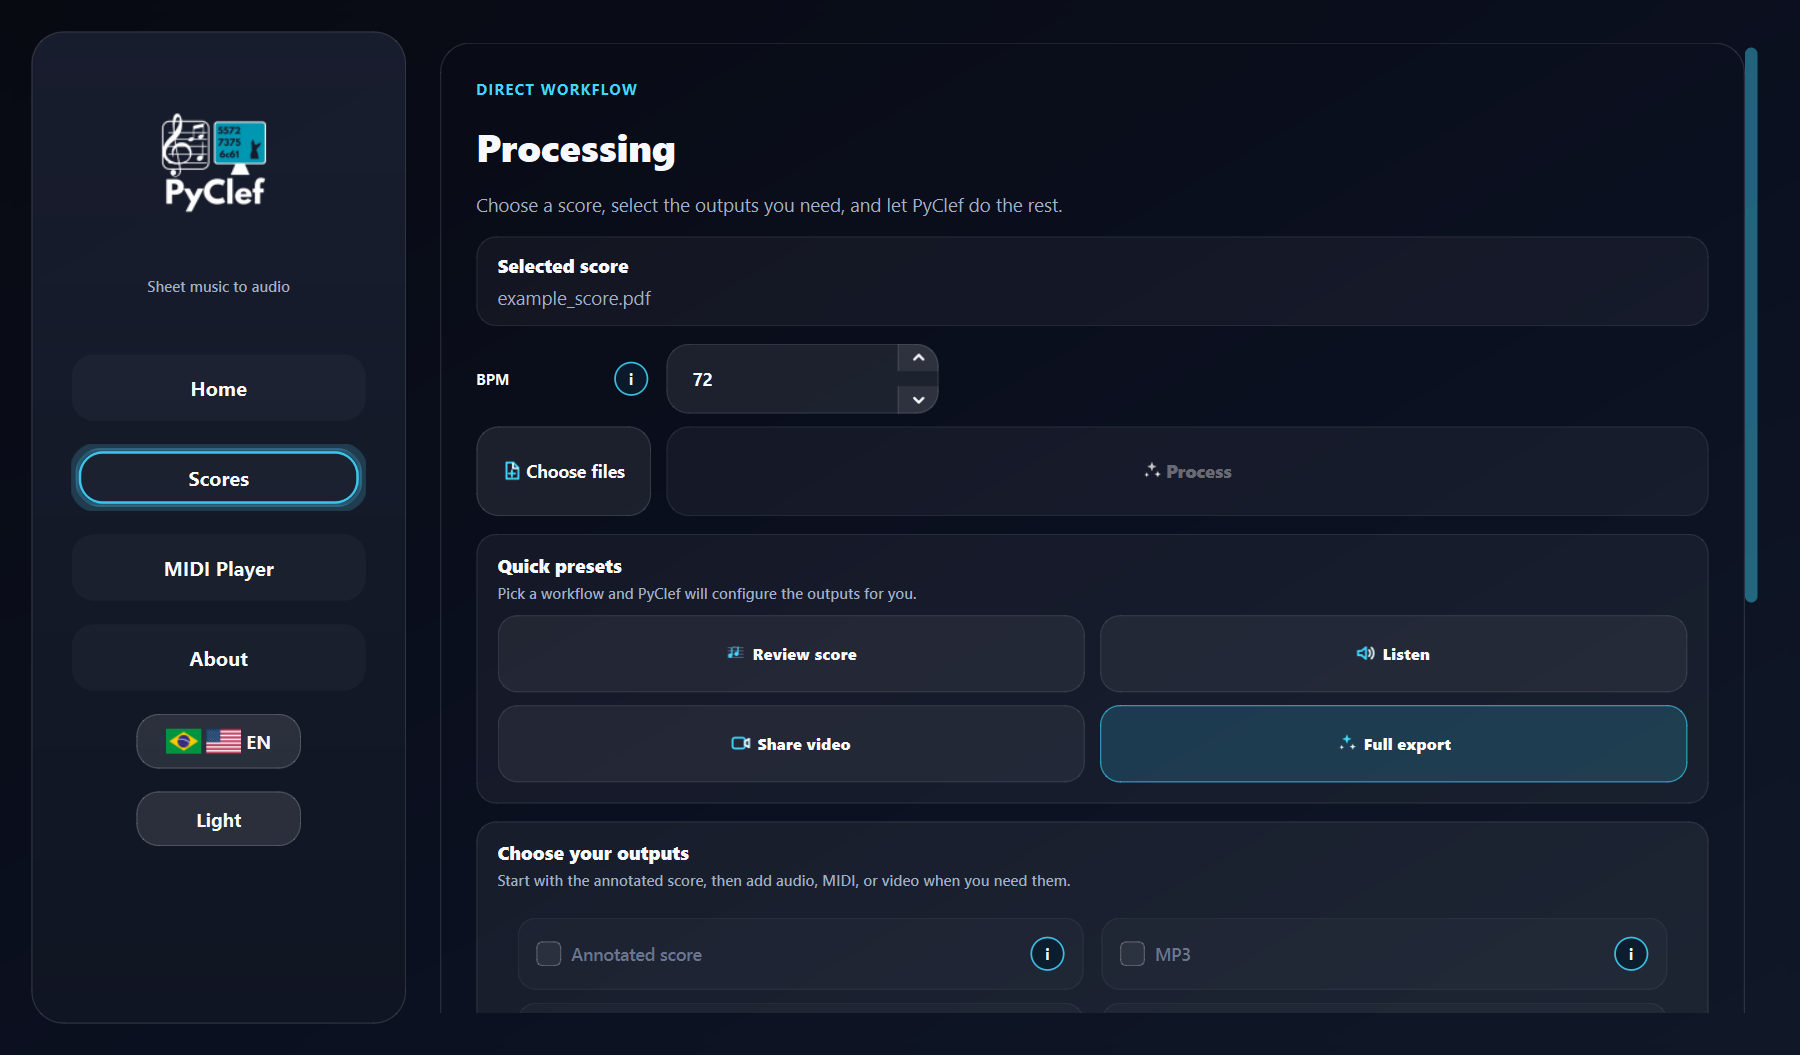Open the BPM info icon
Viewport: 1800px width, 1055px height.
(x=631, y=379)
